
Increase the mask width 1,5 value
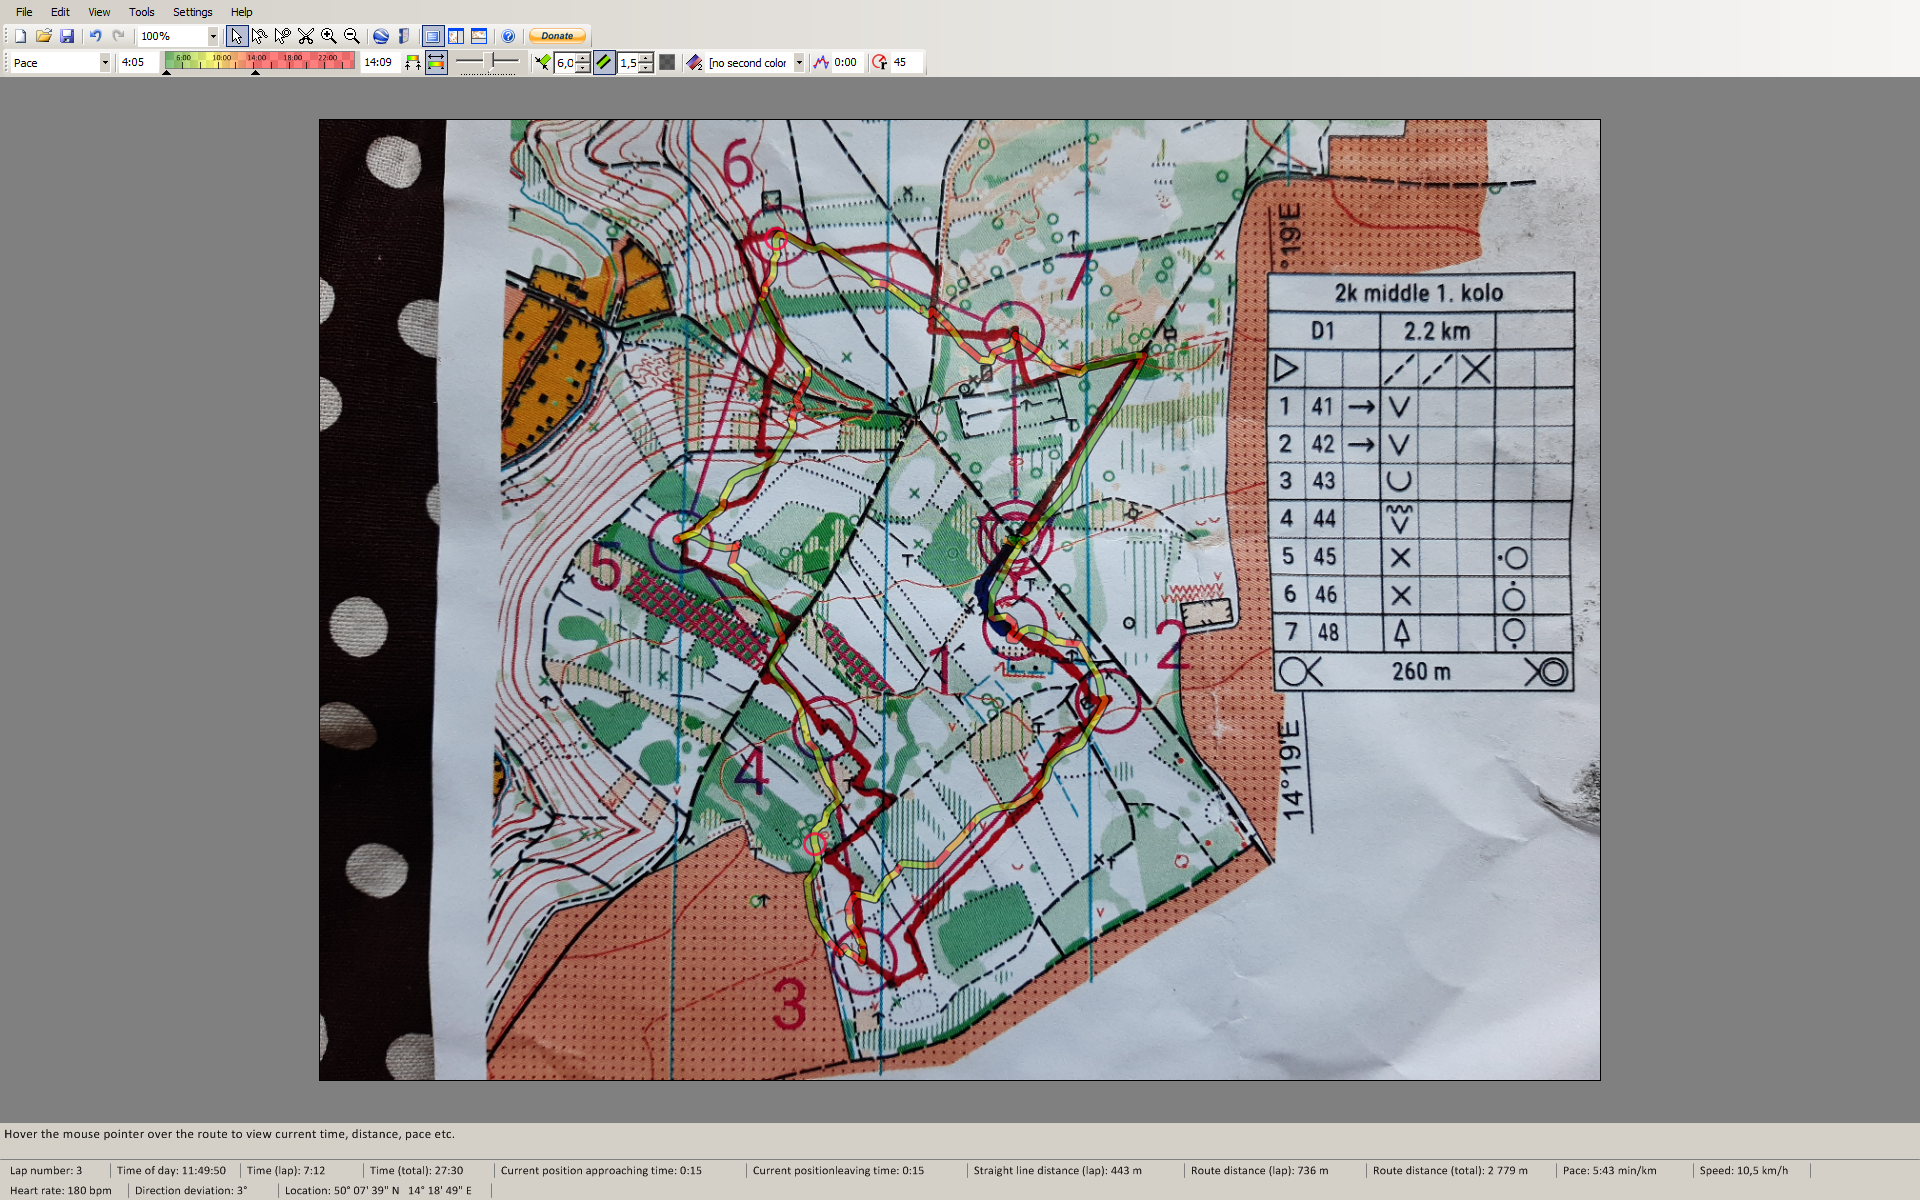point(646,58)
